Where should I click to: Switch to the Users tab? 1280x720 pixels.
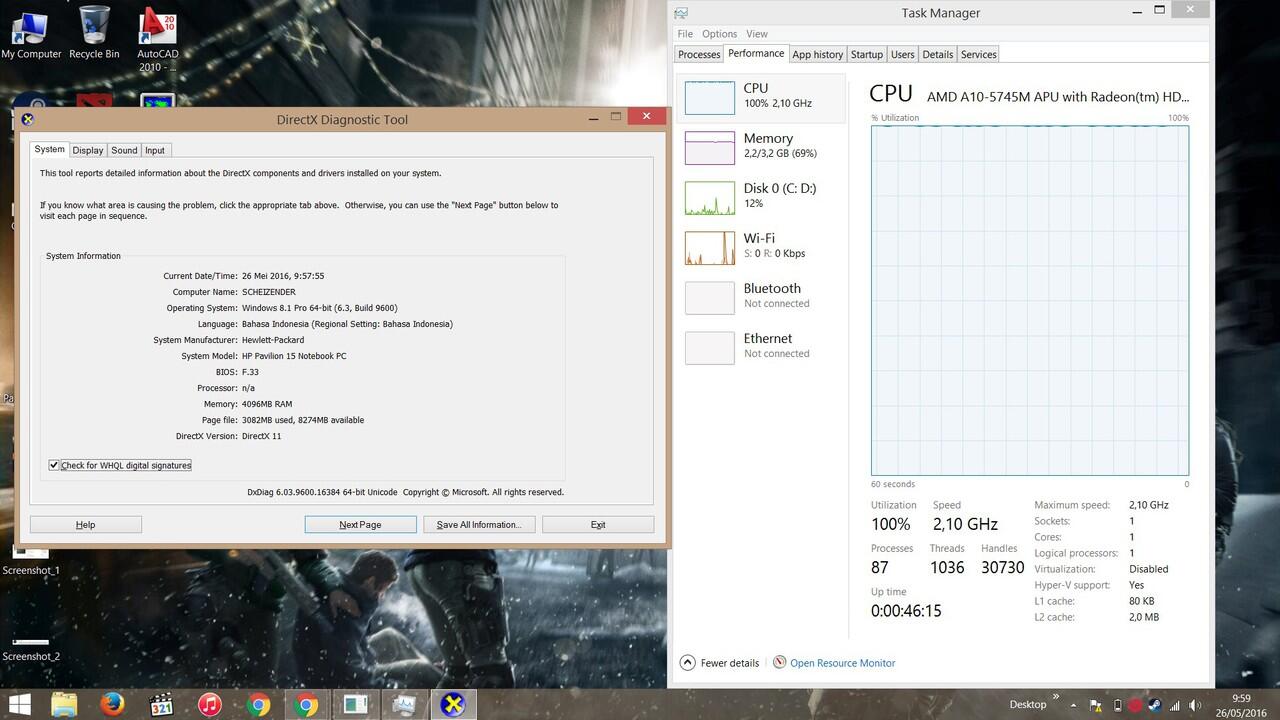click(x=902, y=54)
